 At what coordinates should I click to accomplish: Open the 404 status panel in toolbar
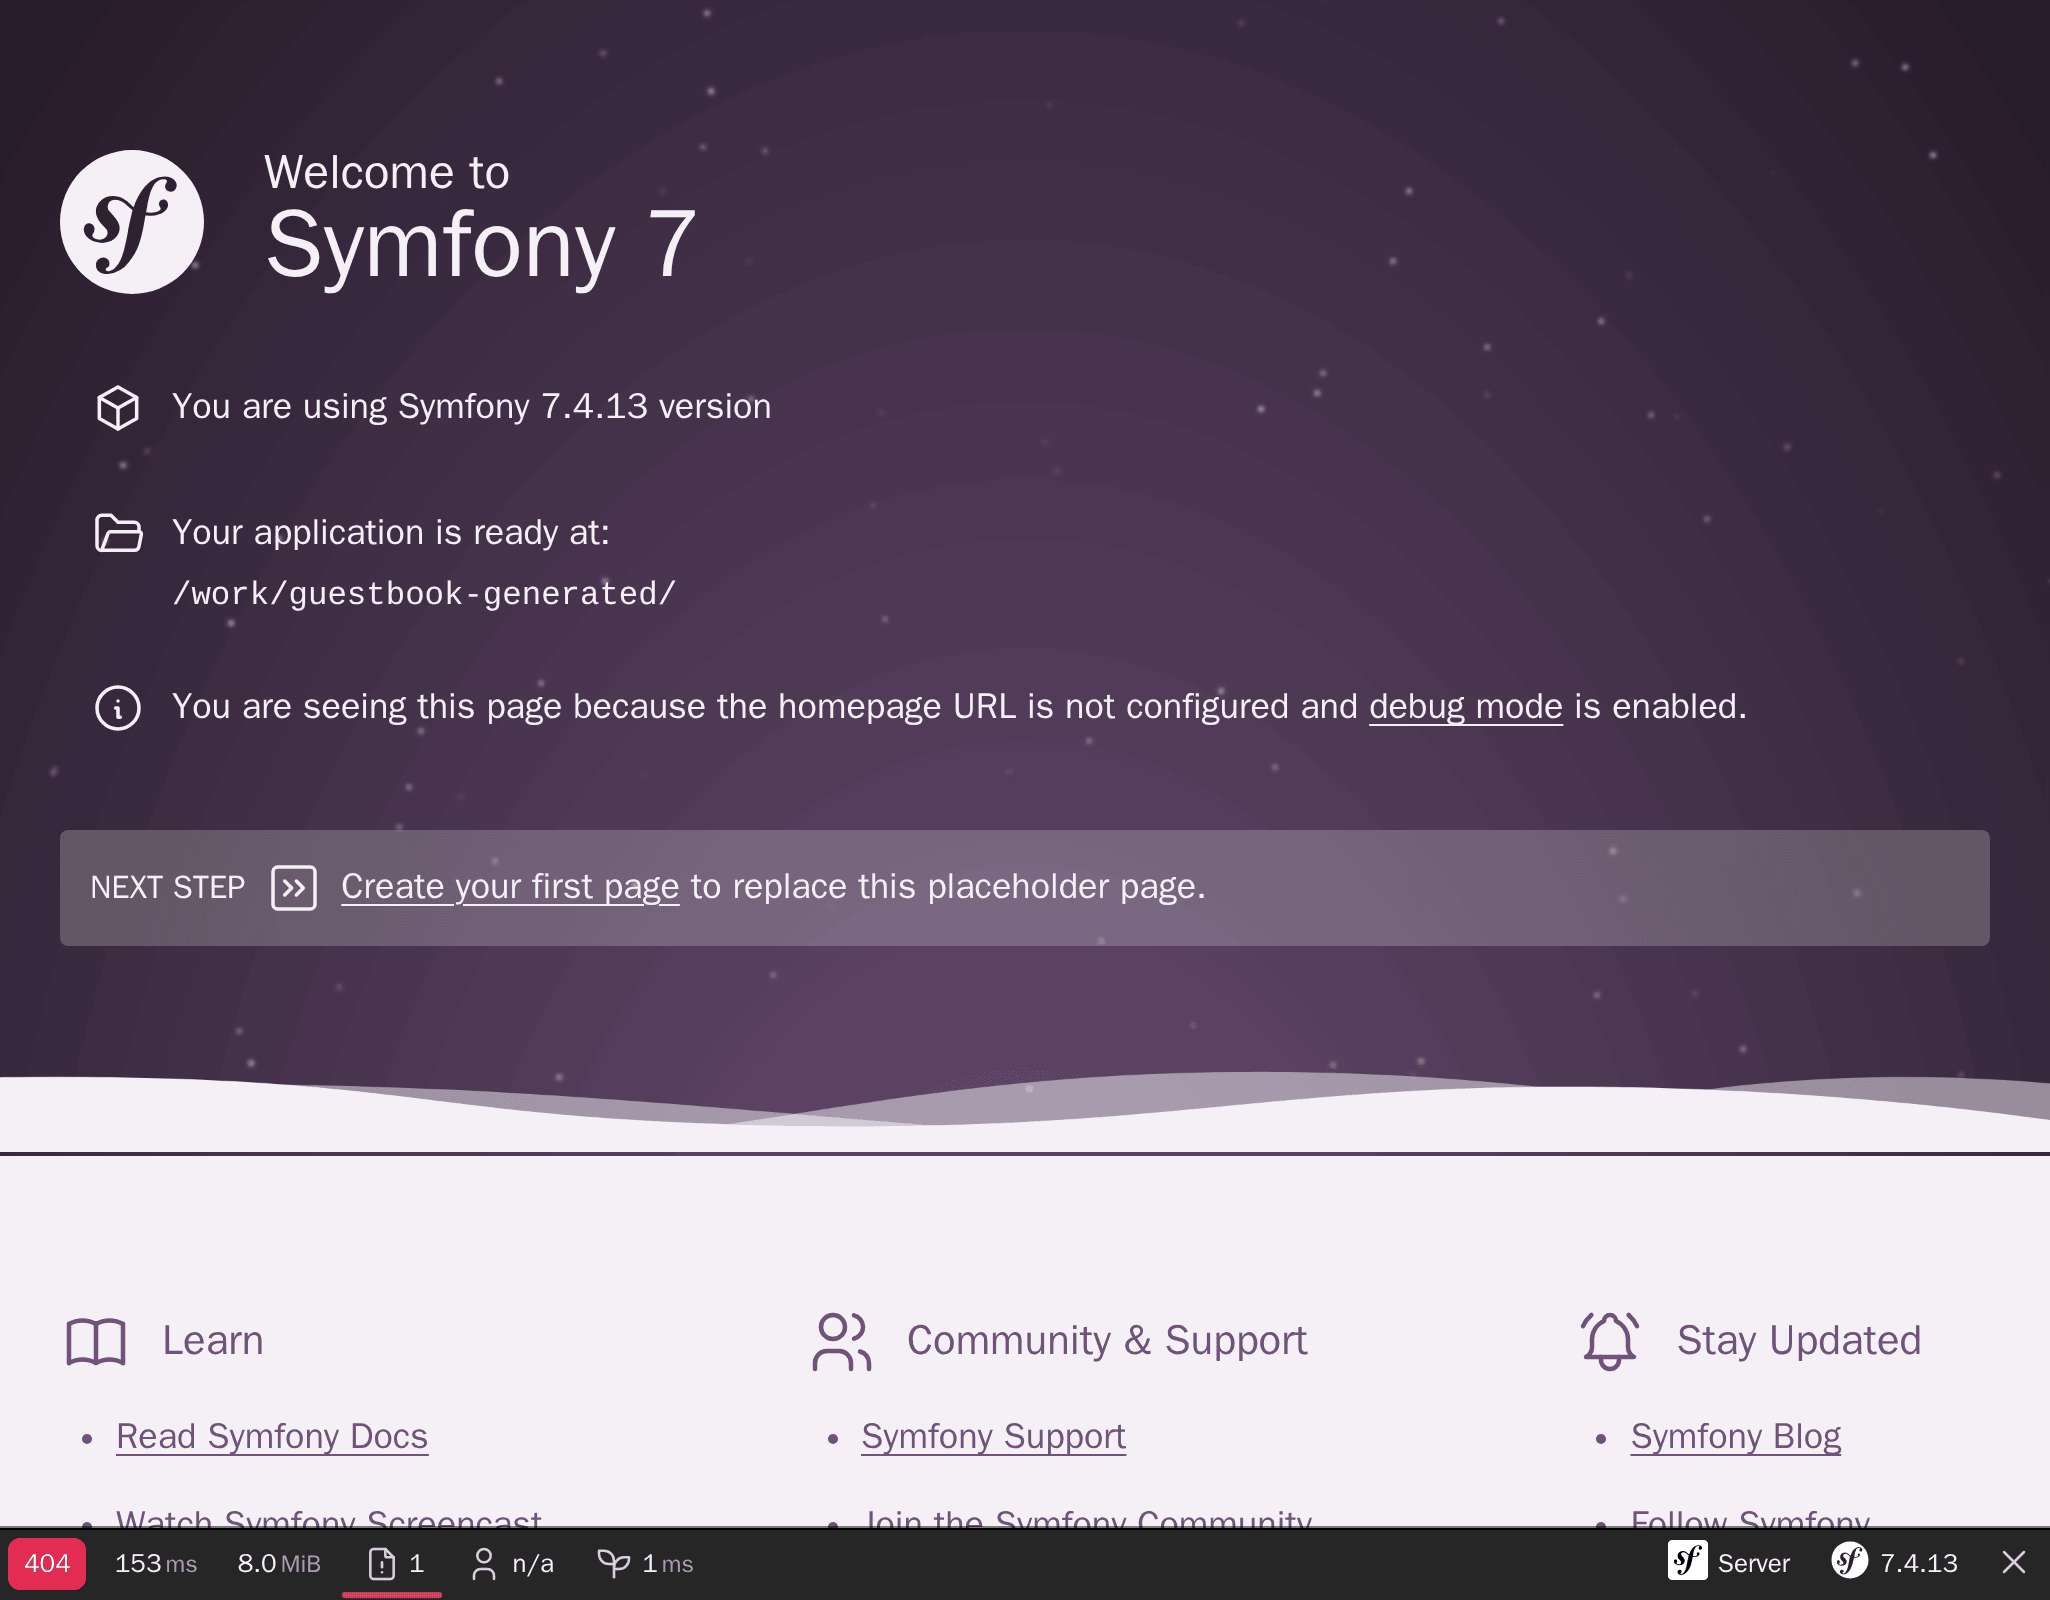click(47, 1564)
